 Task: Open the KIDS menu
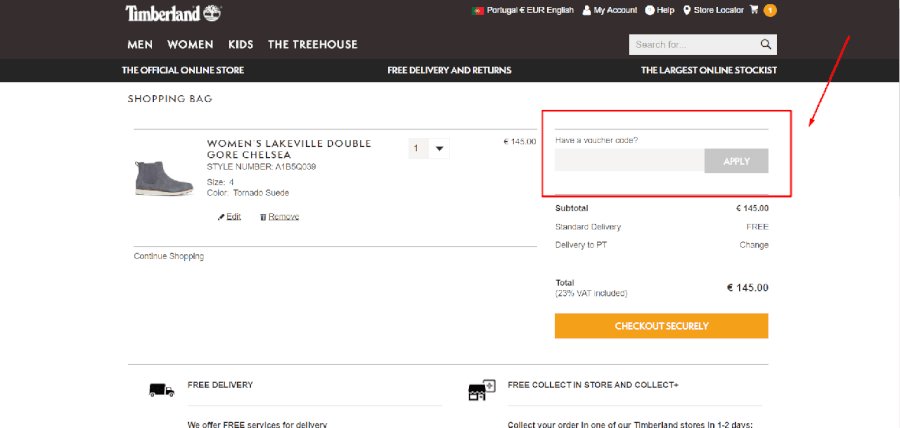[x=240, y=44]
